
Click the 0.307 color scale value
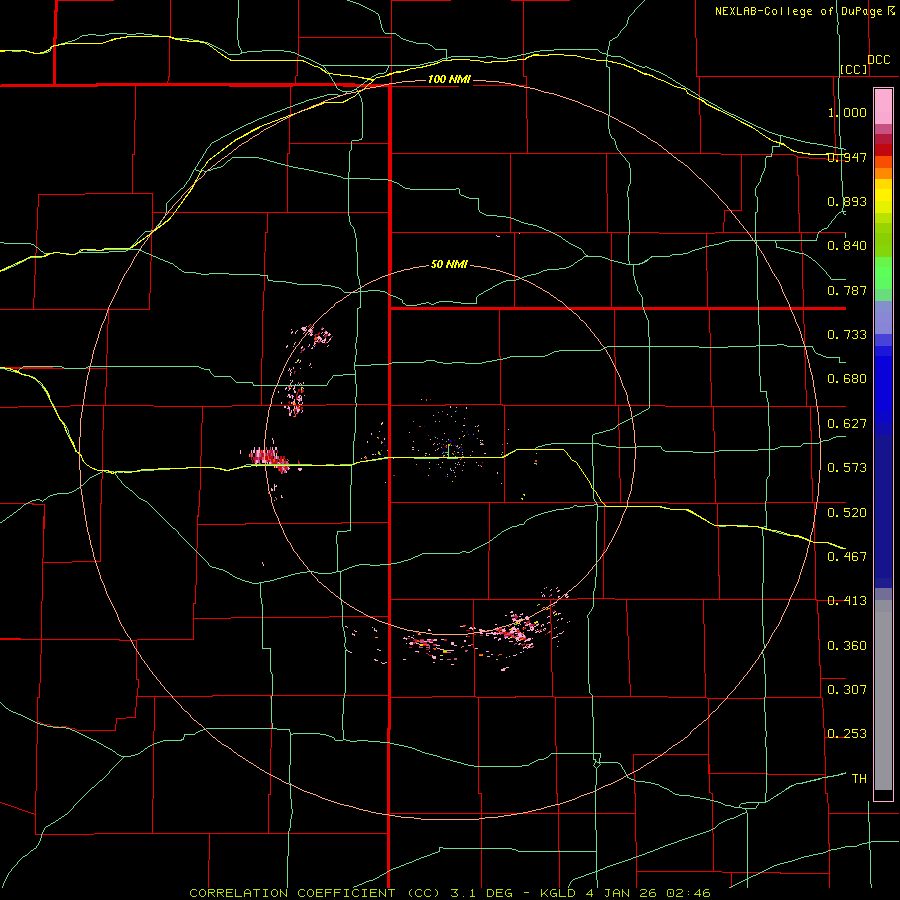point(847,689)
